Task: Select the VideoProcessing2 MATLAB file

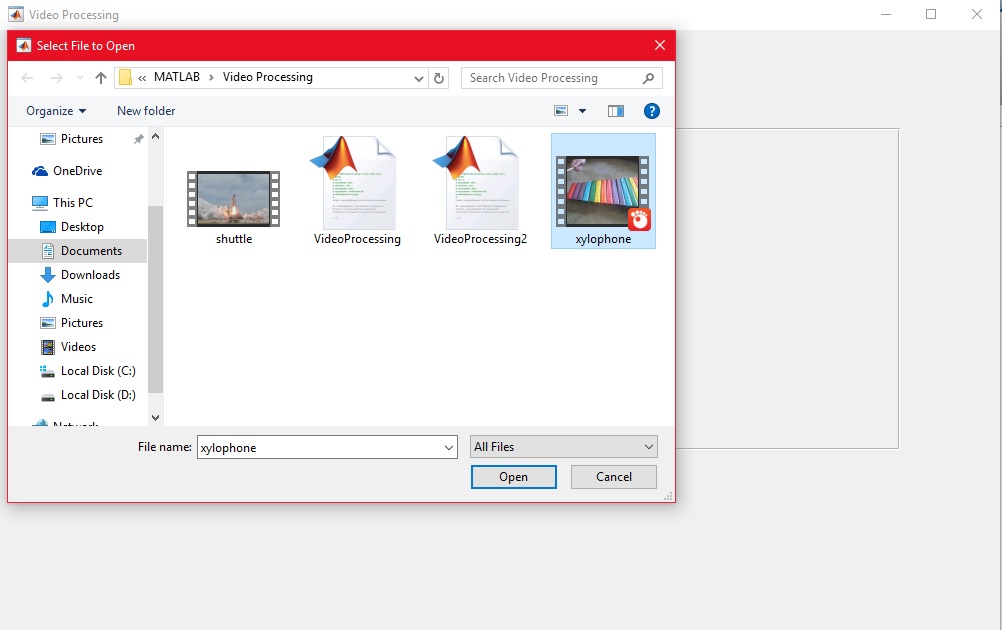Action: click(480, 191)
